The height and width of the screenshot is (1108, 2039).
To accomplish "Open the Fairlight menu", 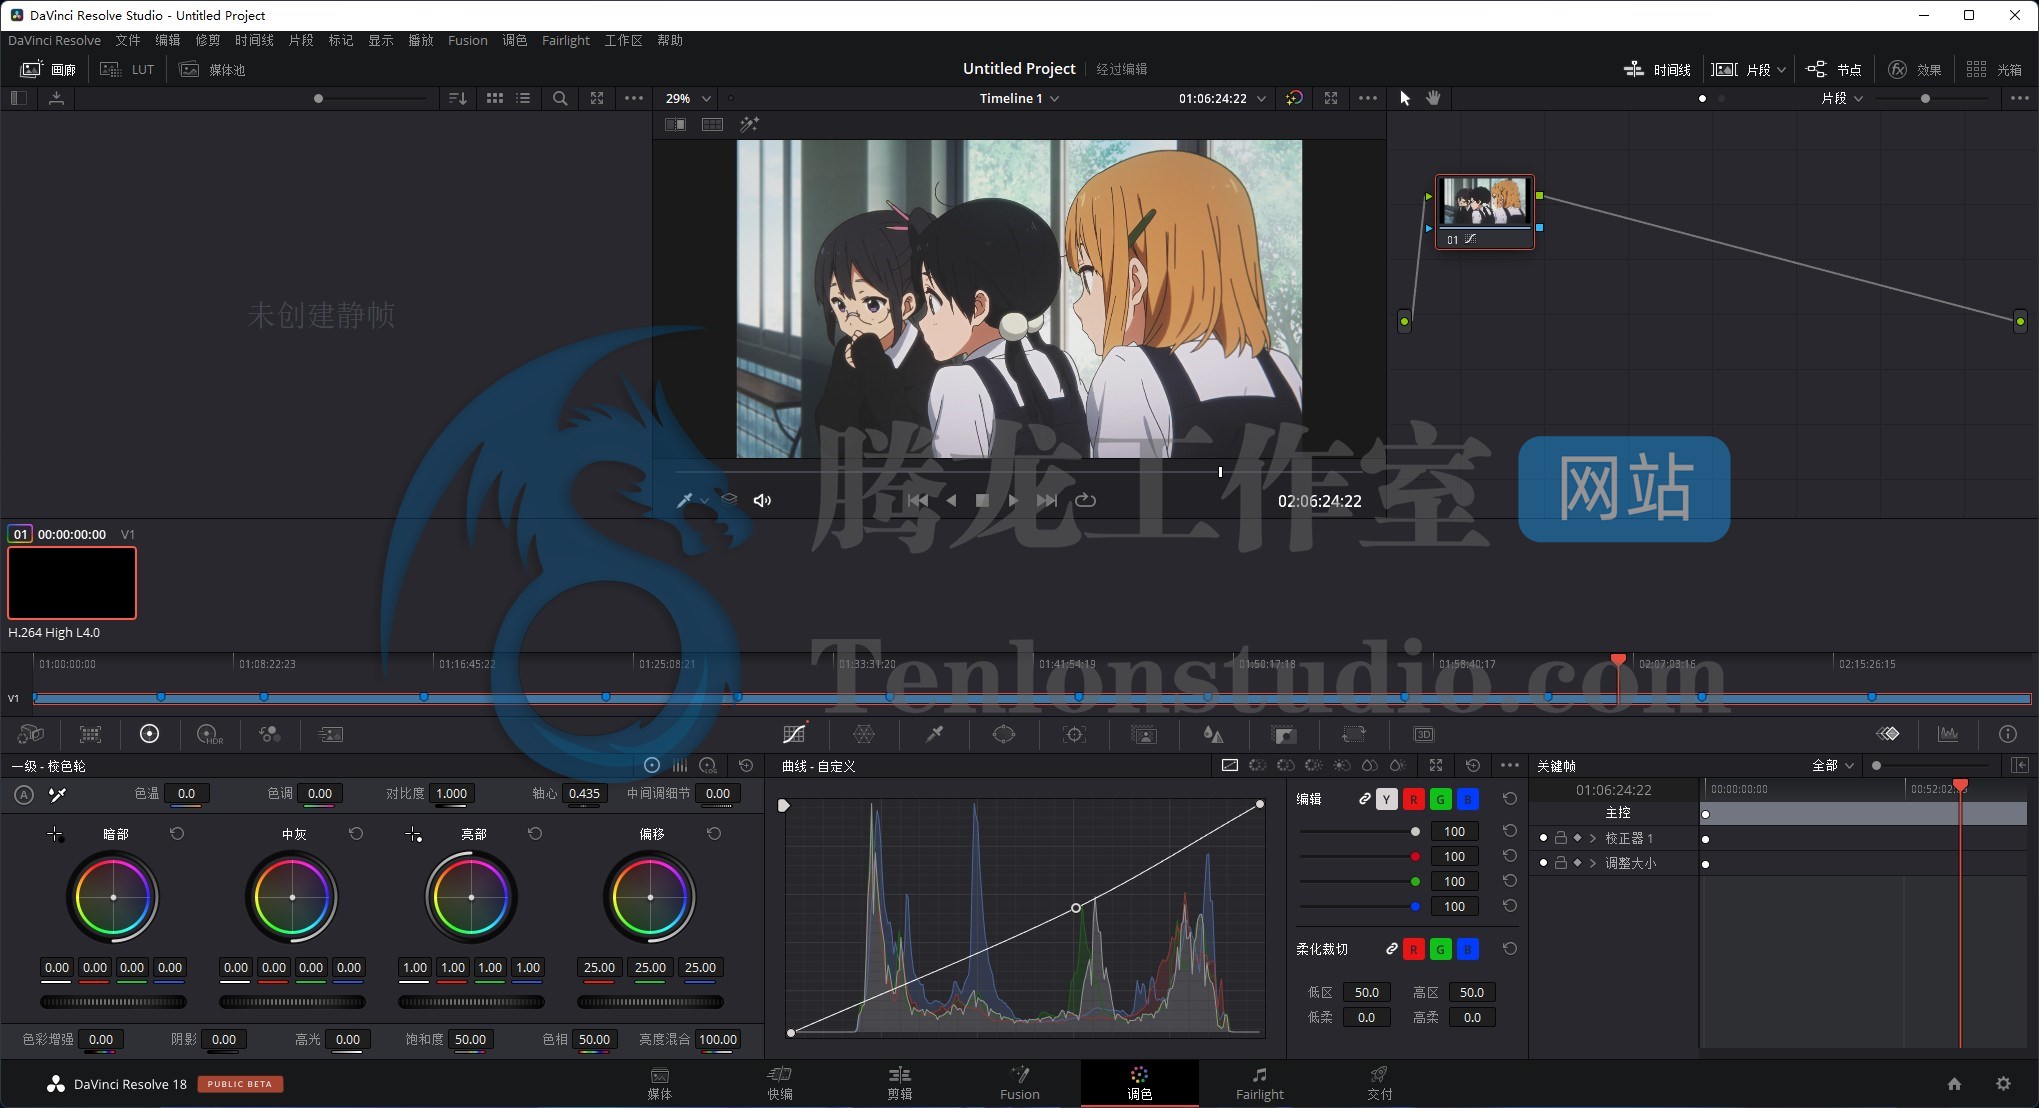I will point(565,40).
